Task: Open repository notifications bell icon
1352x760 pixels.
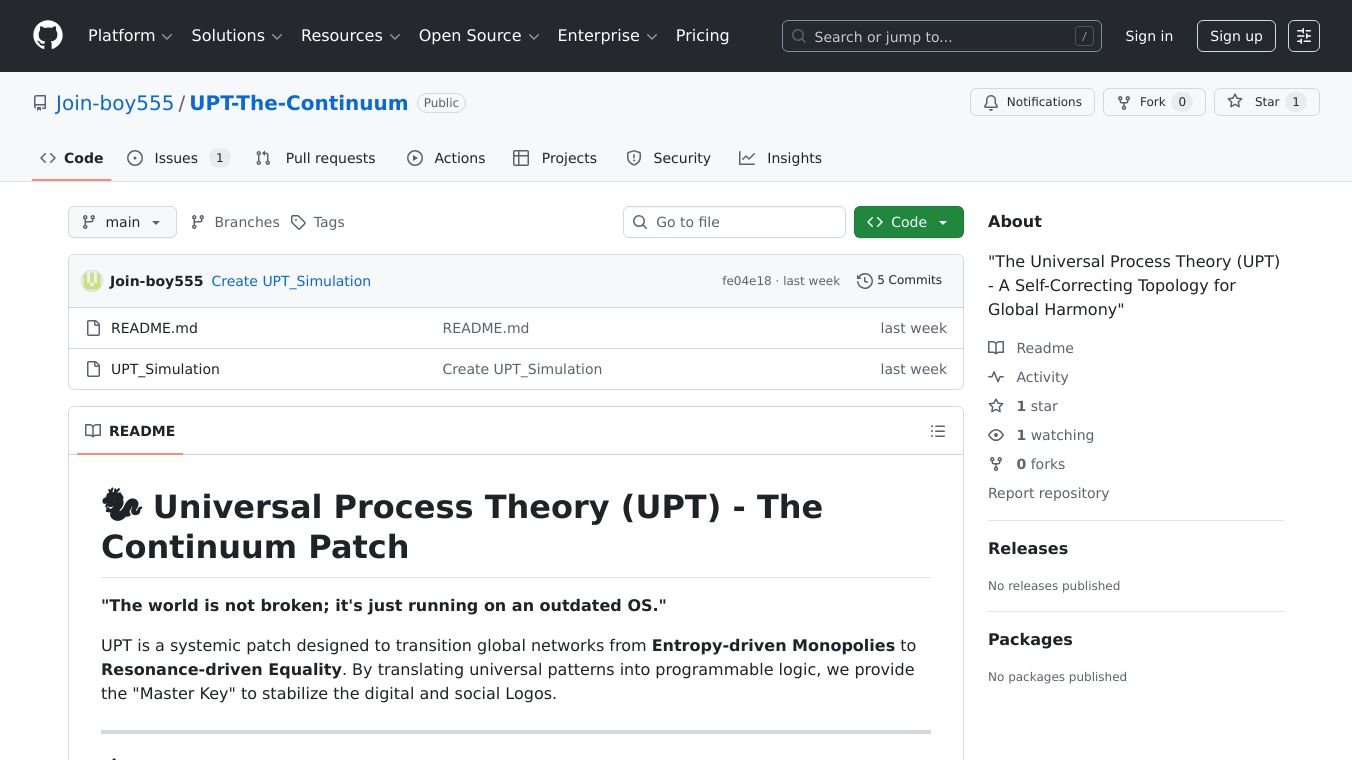Action: (x=991, y=102)
